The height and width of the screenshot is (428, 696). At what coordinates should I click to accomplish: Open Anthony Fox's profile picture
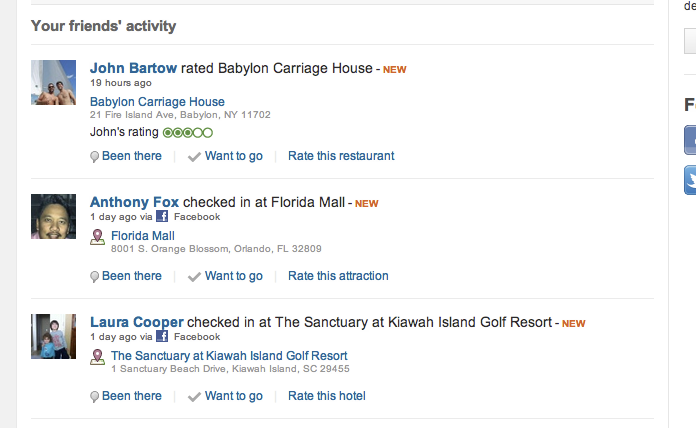53,216
